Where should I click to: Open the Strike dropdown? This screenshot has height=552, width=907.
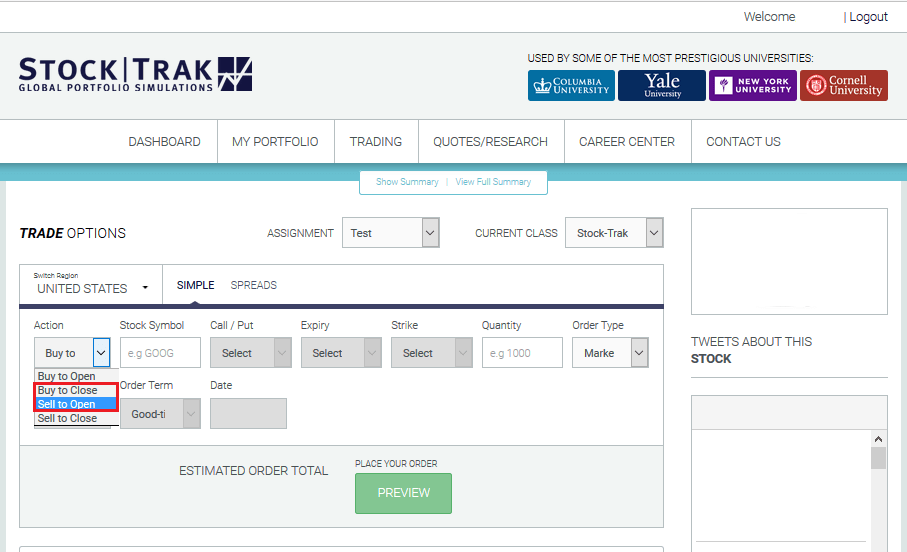click(432, 352)
